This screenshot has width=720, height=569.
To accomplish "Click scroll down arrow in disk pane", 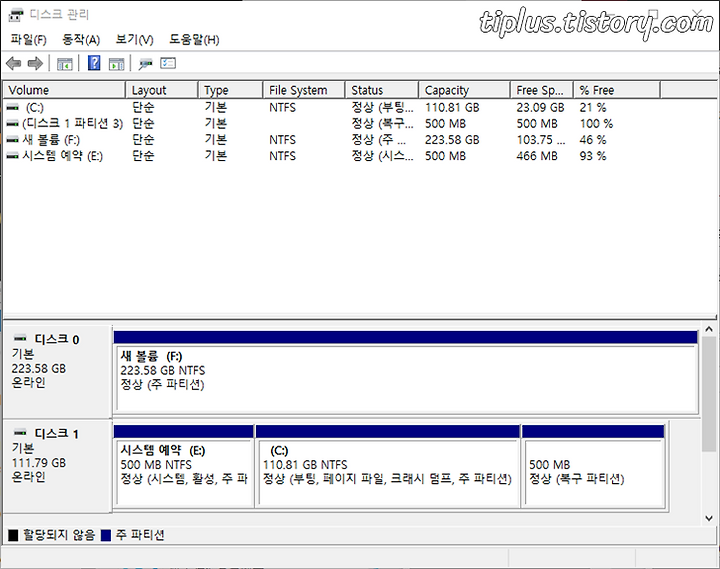I will point(709,518).
